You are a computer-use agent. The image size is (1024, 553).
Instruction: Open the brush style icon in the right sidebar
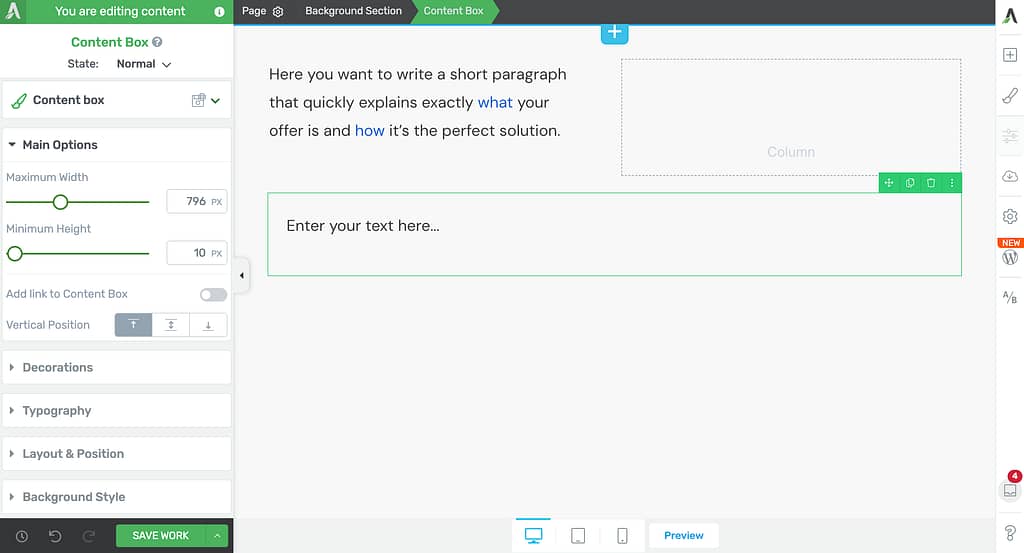pyautogui.click(x=1010, y=95)
